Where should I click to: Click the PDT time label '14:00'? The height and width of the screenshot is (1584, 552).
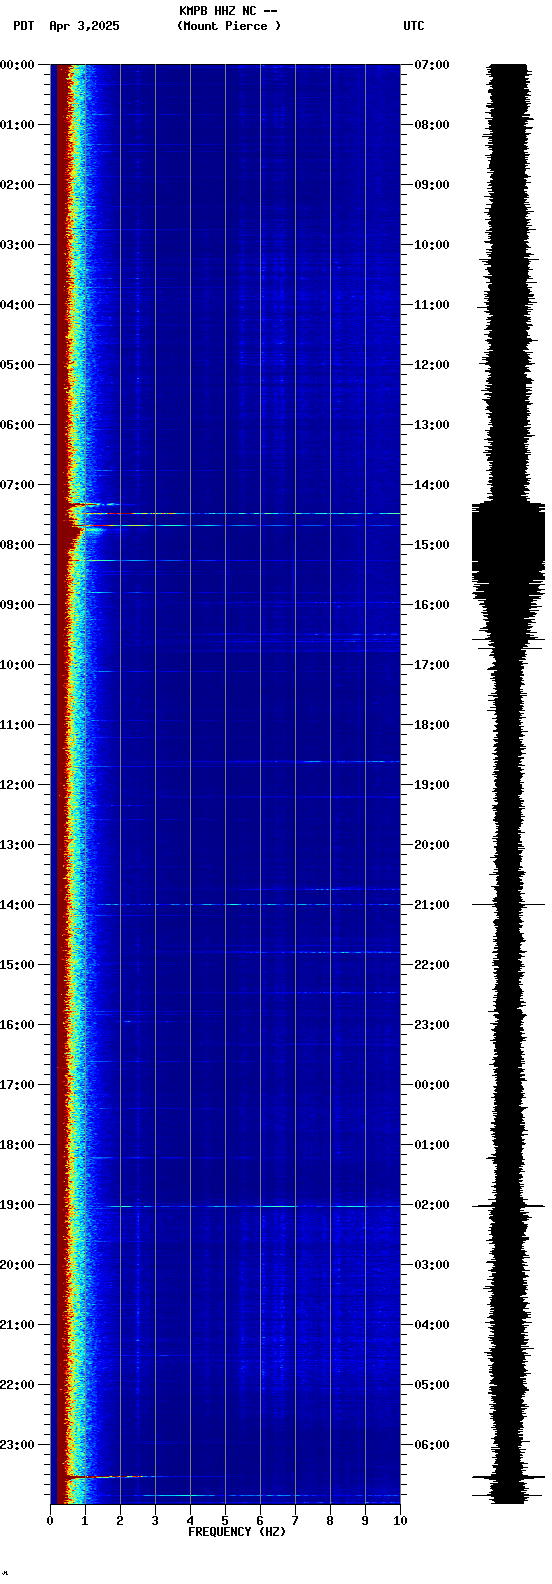pyautogui.click(x=17, y=904)
